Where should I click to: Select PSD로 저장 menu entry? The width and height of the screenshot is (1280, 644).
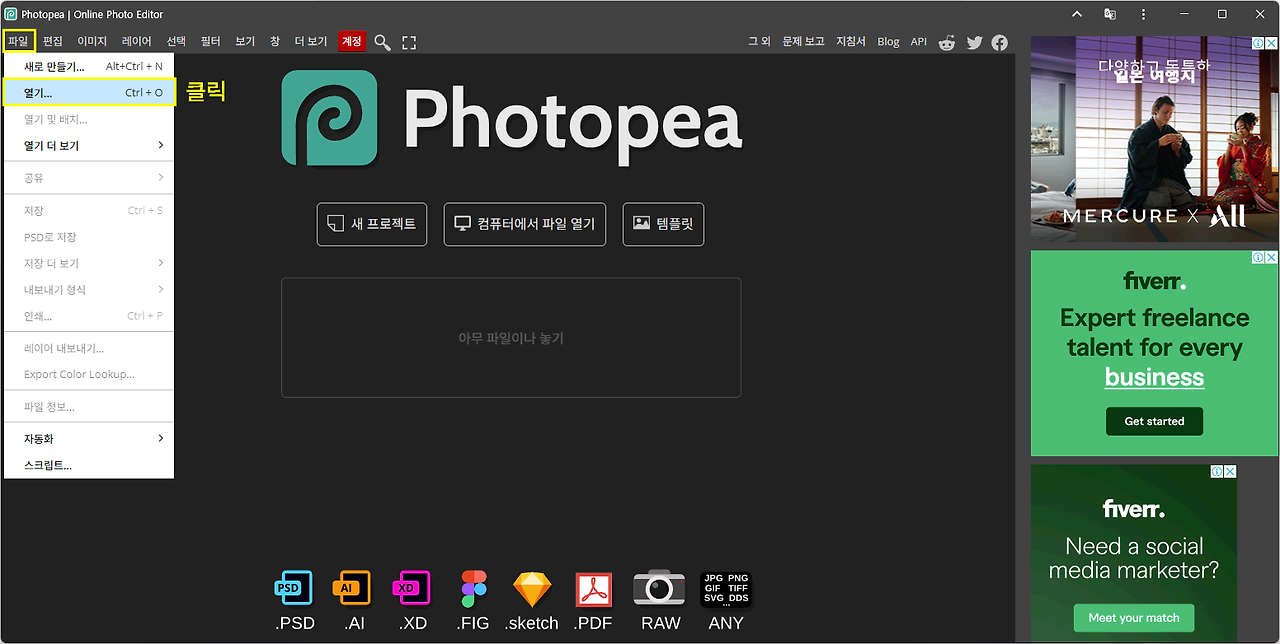(90, 237)
